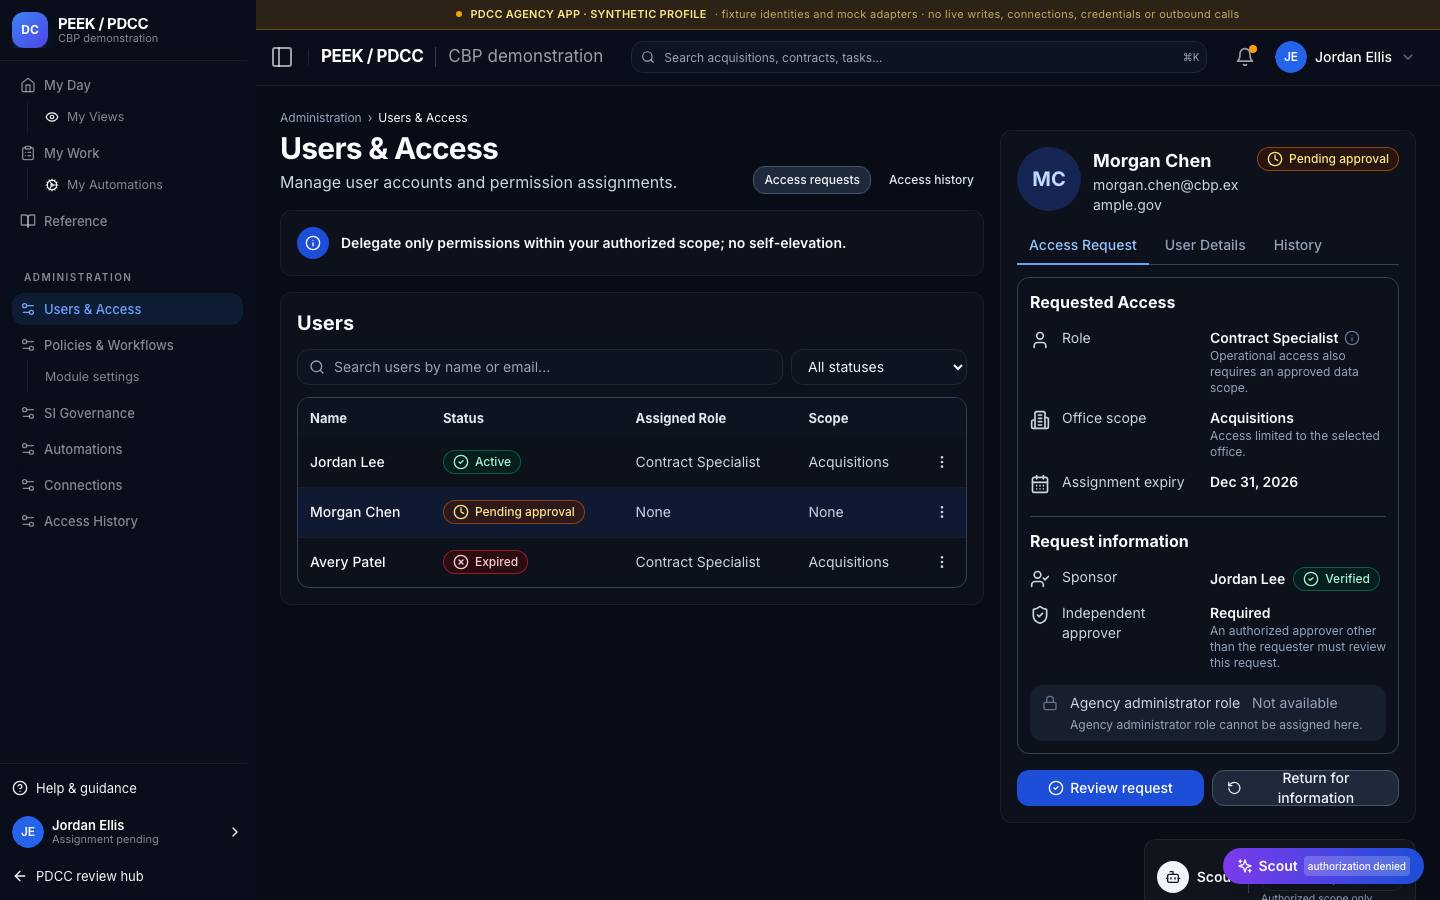Click the Dec 31, 2026 expiry date
The image size is (1440, 900).
[x=1254, y=482]
